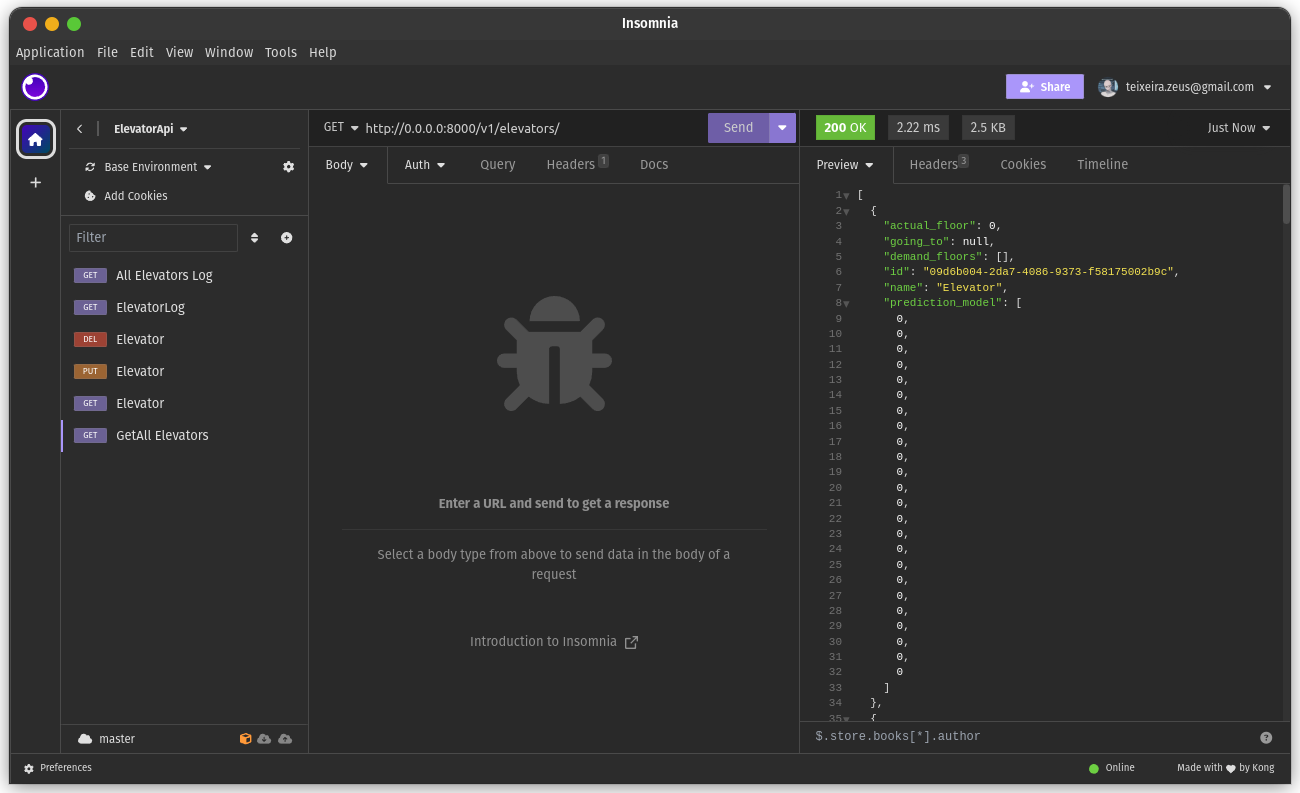Create new request with plus circle

pos(287,238)
